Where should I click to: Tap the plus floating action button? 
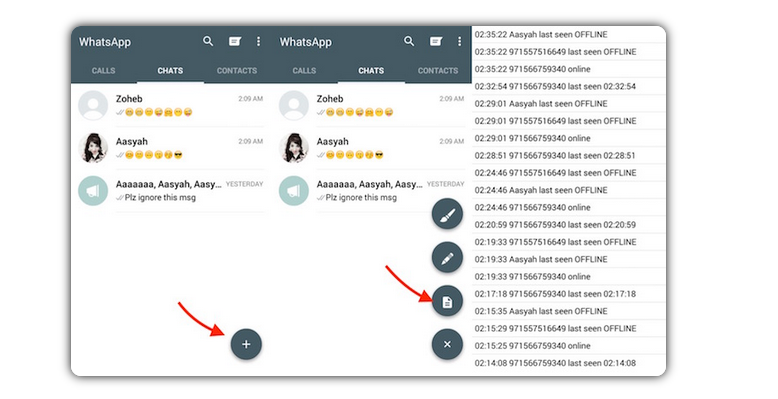[246, 344]
